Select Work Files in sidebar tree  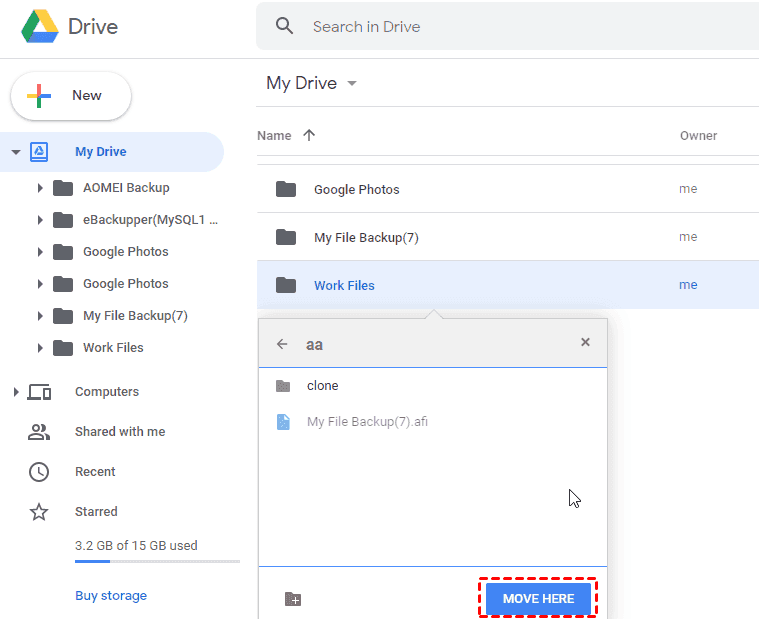pos(113,348)
